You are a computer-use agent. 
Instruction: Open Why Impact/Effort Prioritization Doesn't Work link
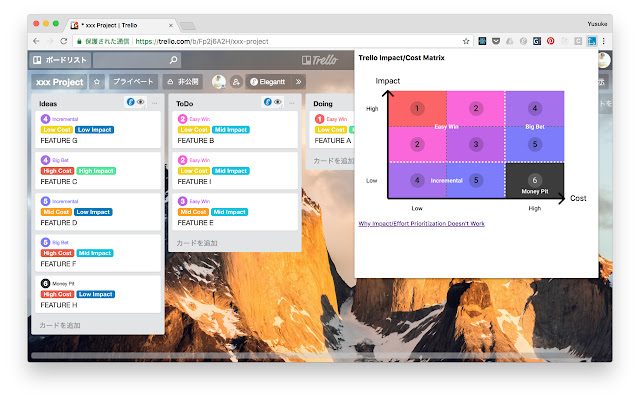421,223
